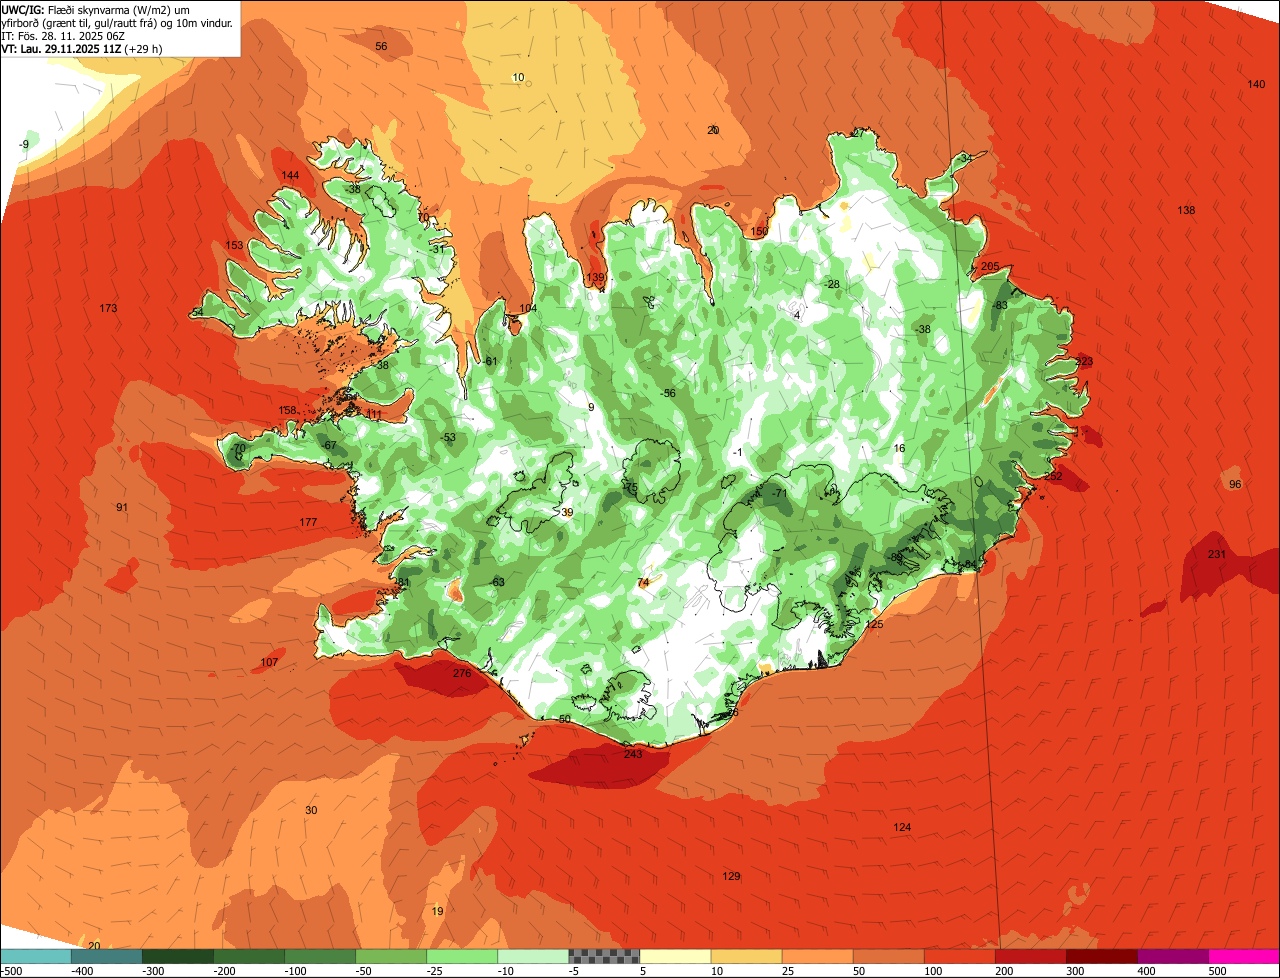Screen dimensions: 1280x978
Task: Click the 500 tick label on the scale
Action: coord(1217,971)
